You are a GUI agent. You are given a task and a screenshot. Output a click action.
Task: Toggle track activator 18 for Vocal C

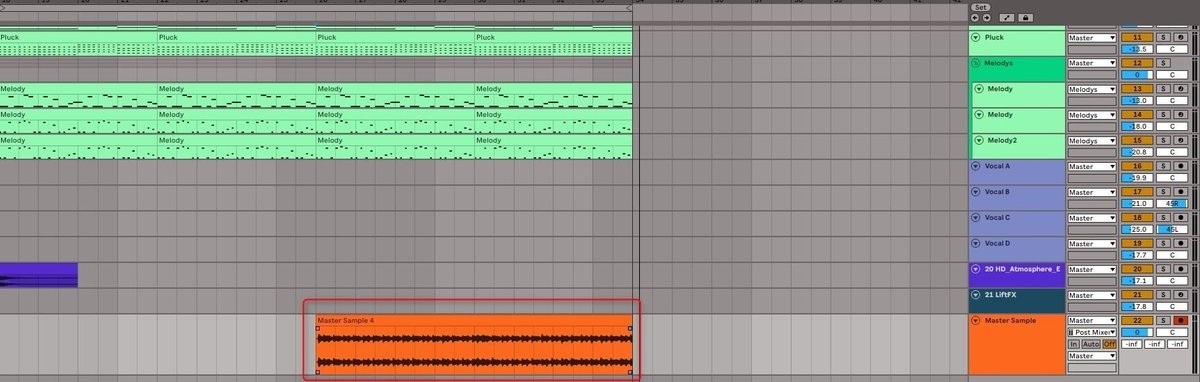tap(1137, 218)
